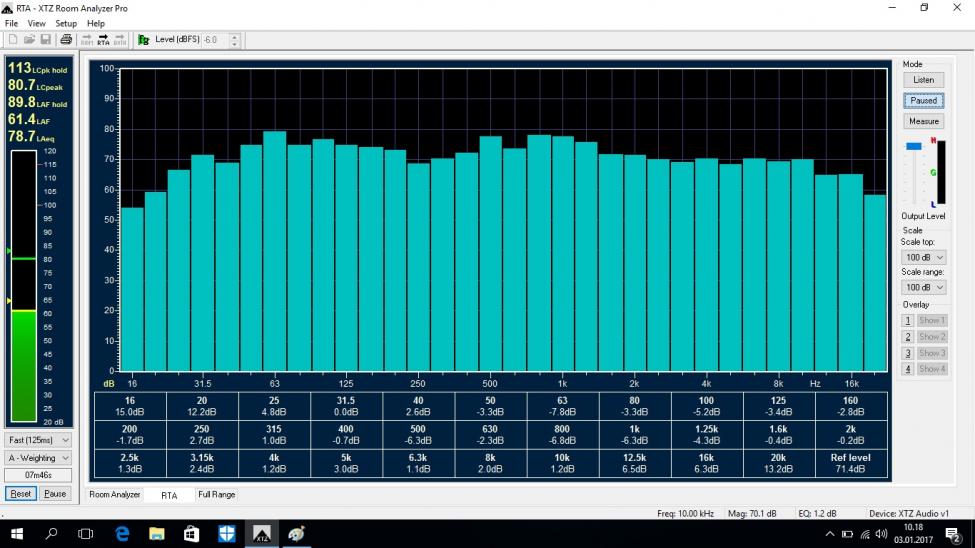975x548 pixels.
Task: Select the RTA tab
Action: click(169, 495)
